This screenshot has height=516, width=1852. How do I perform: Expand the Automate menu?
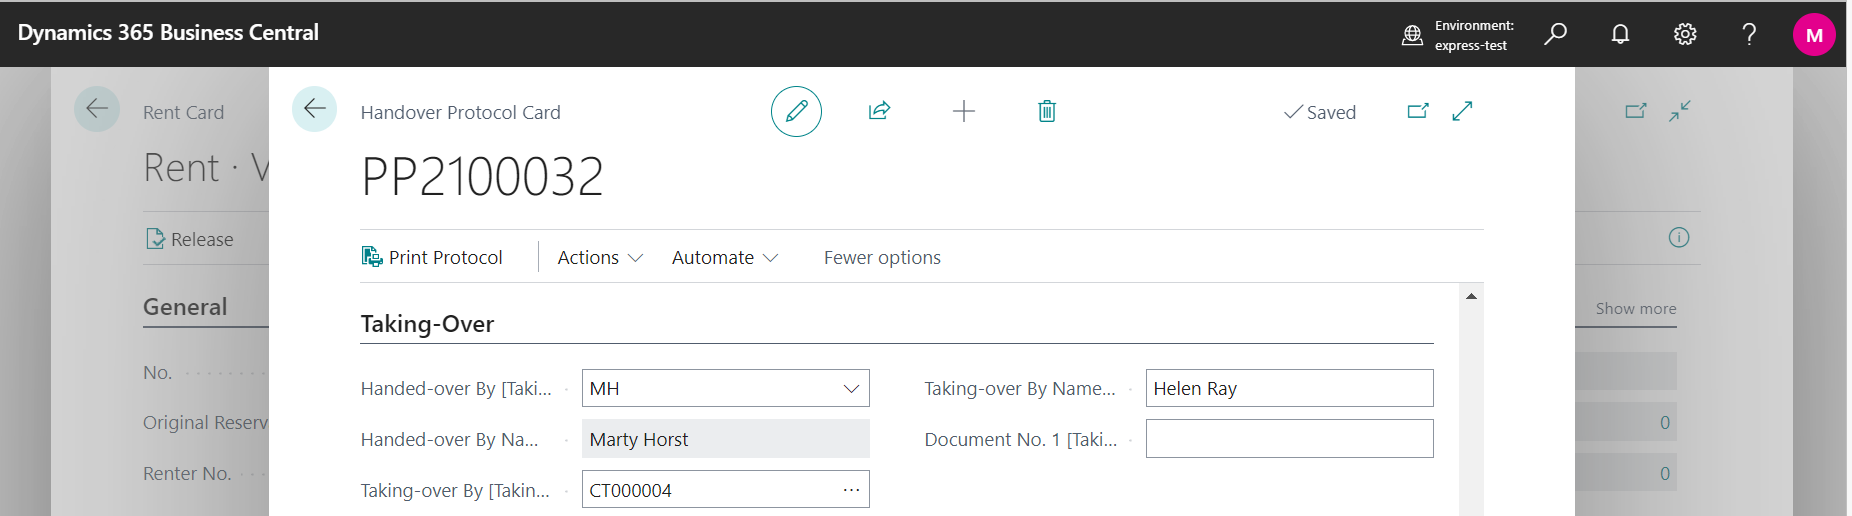tap(724, 258)
